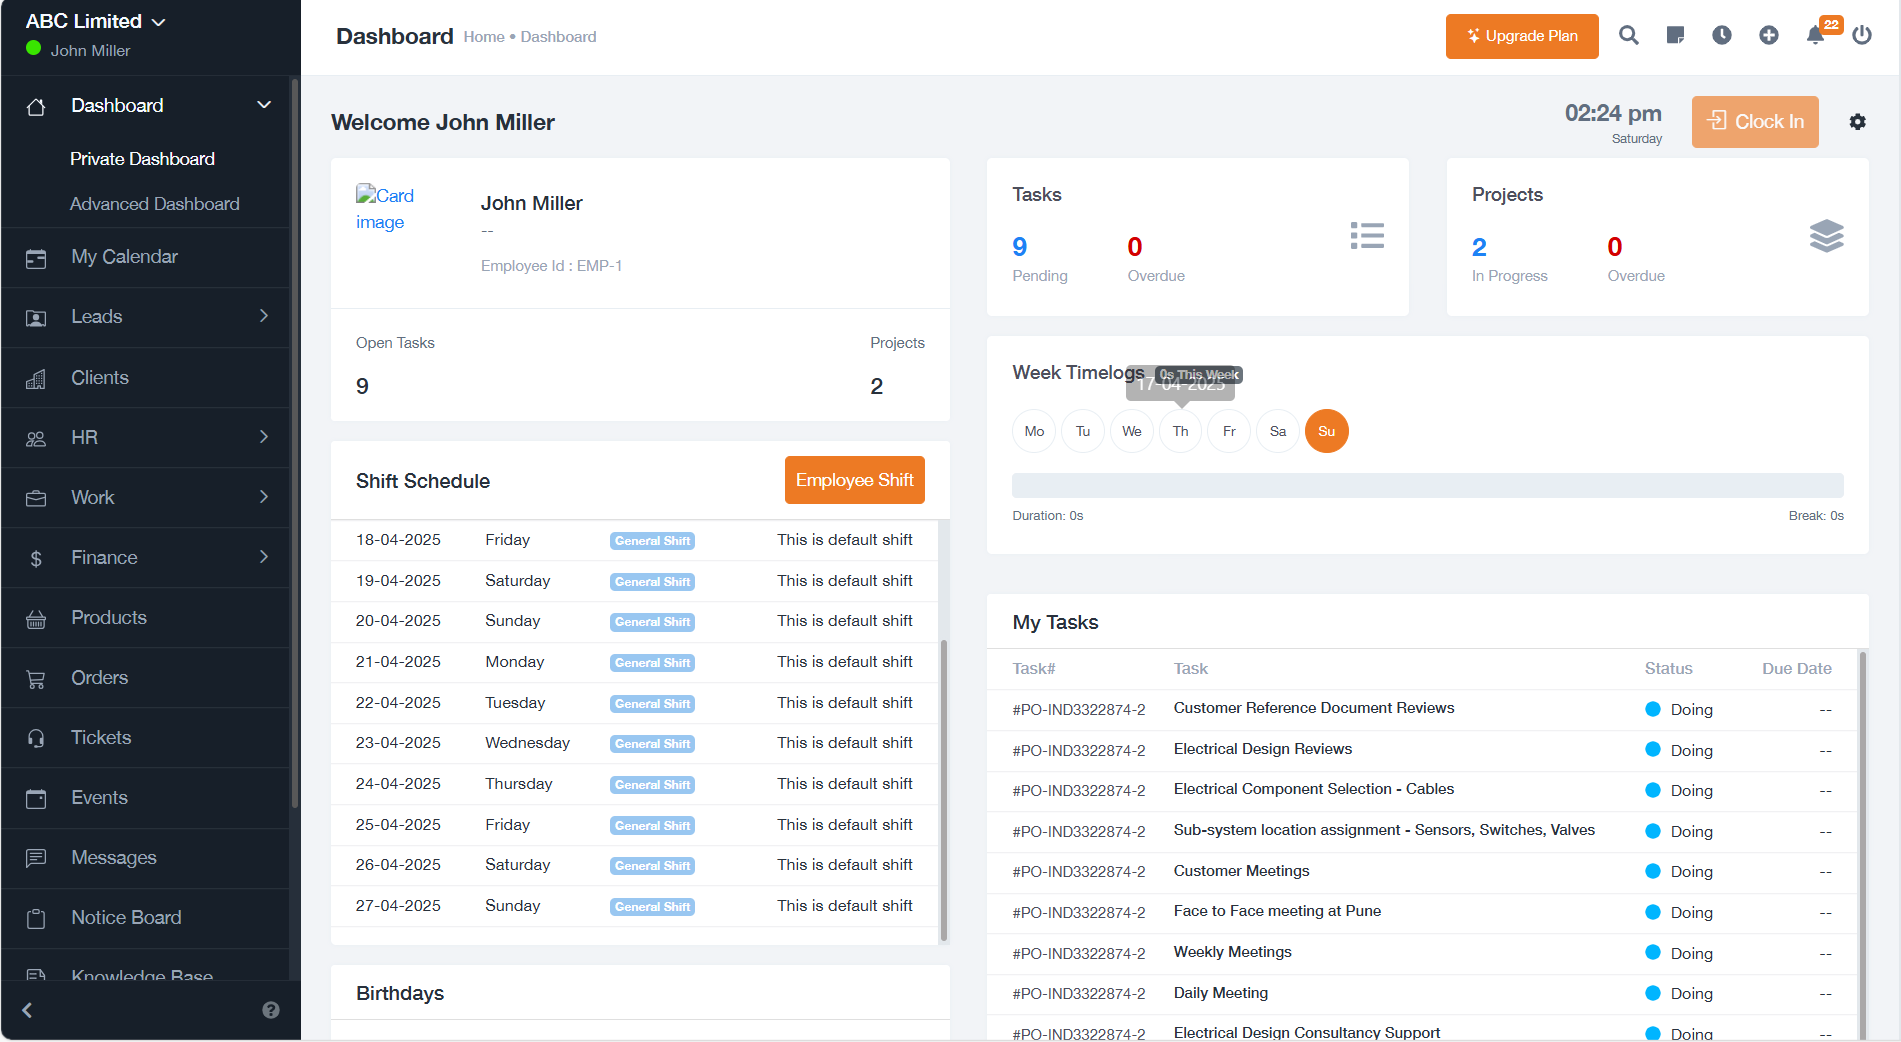The width and height of the screenshot is (1901, 1042).
Task: Open the sticky notes icon
Action: tap(1675, 36)
